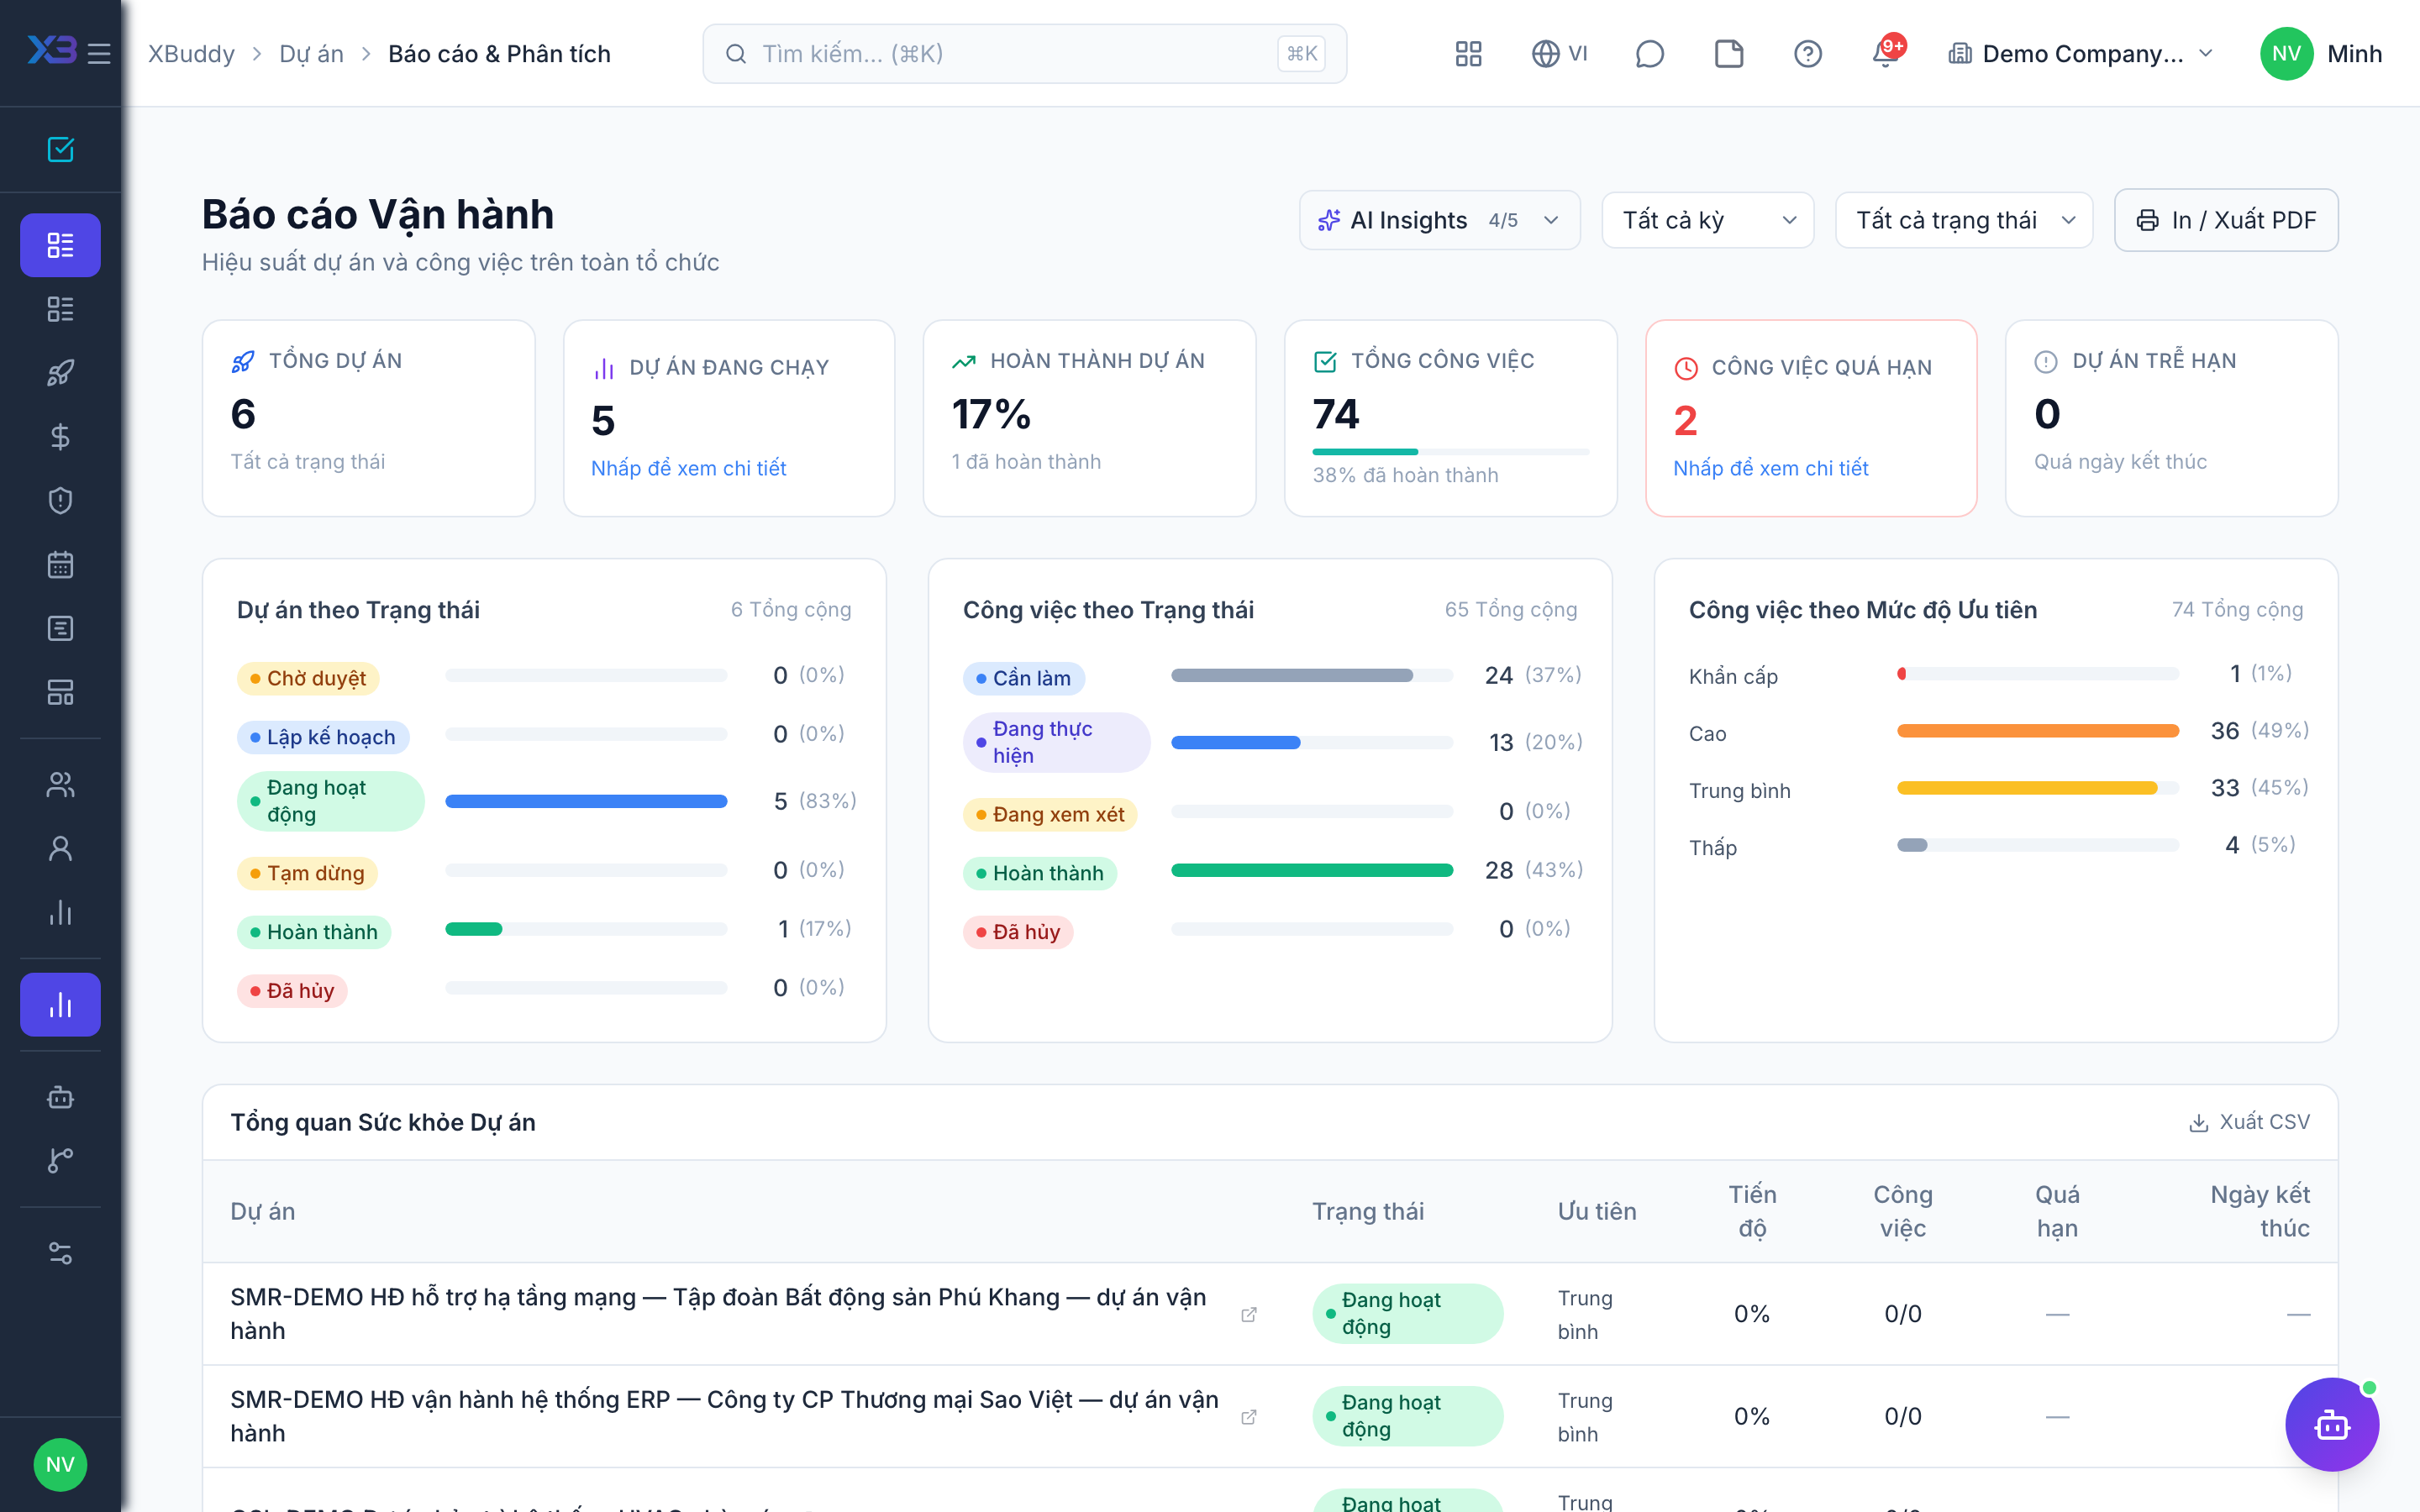Click the In / Xuất PDF button
Image resolution: width=2420 pixels, height=1512 pixels.
(2226, 220)
